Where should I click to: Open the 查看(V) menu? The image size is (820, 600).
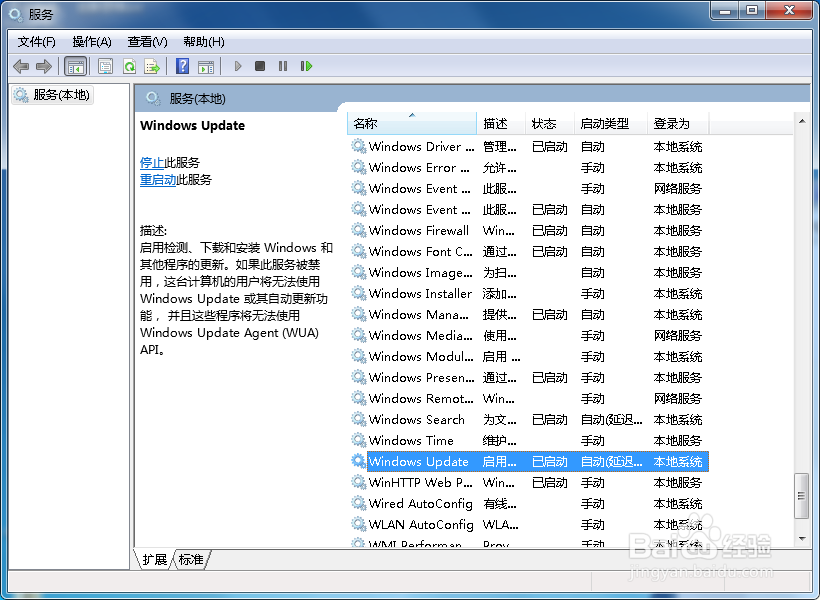click(x=146, y=41)
